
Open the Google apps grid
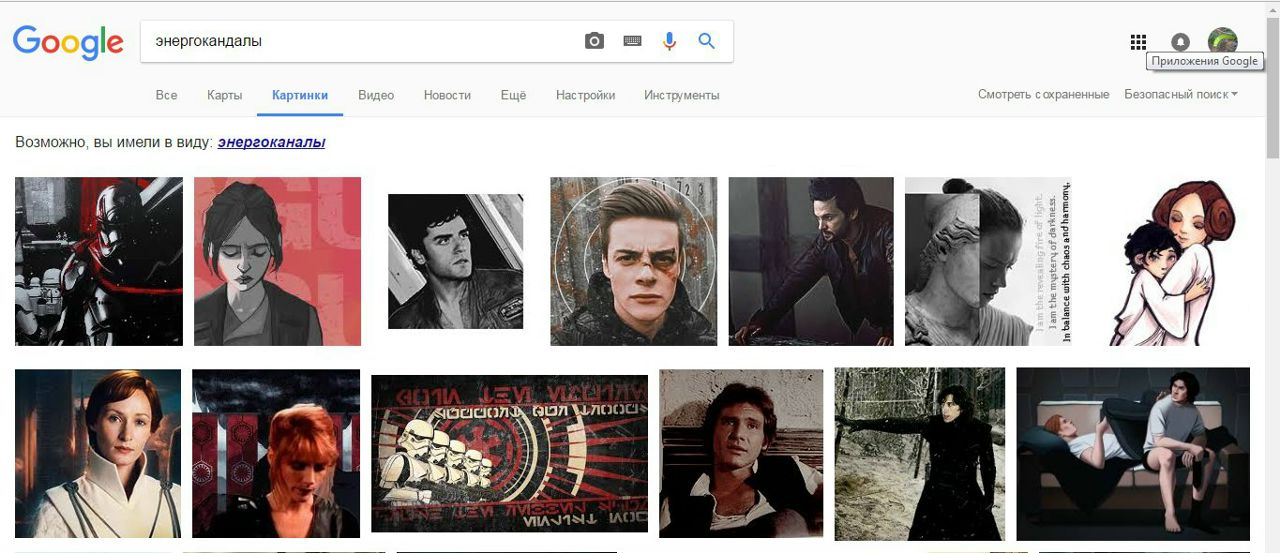(x=1138, y=42)
